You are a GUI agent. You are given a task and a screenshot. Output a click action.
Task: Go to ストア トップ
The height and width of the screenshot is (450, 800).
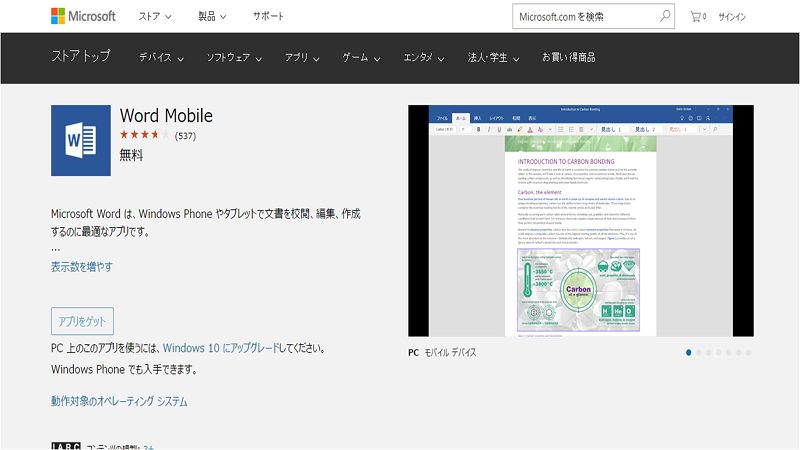tap(81, 56)
